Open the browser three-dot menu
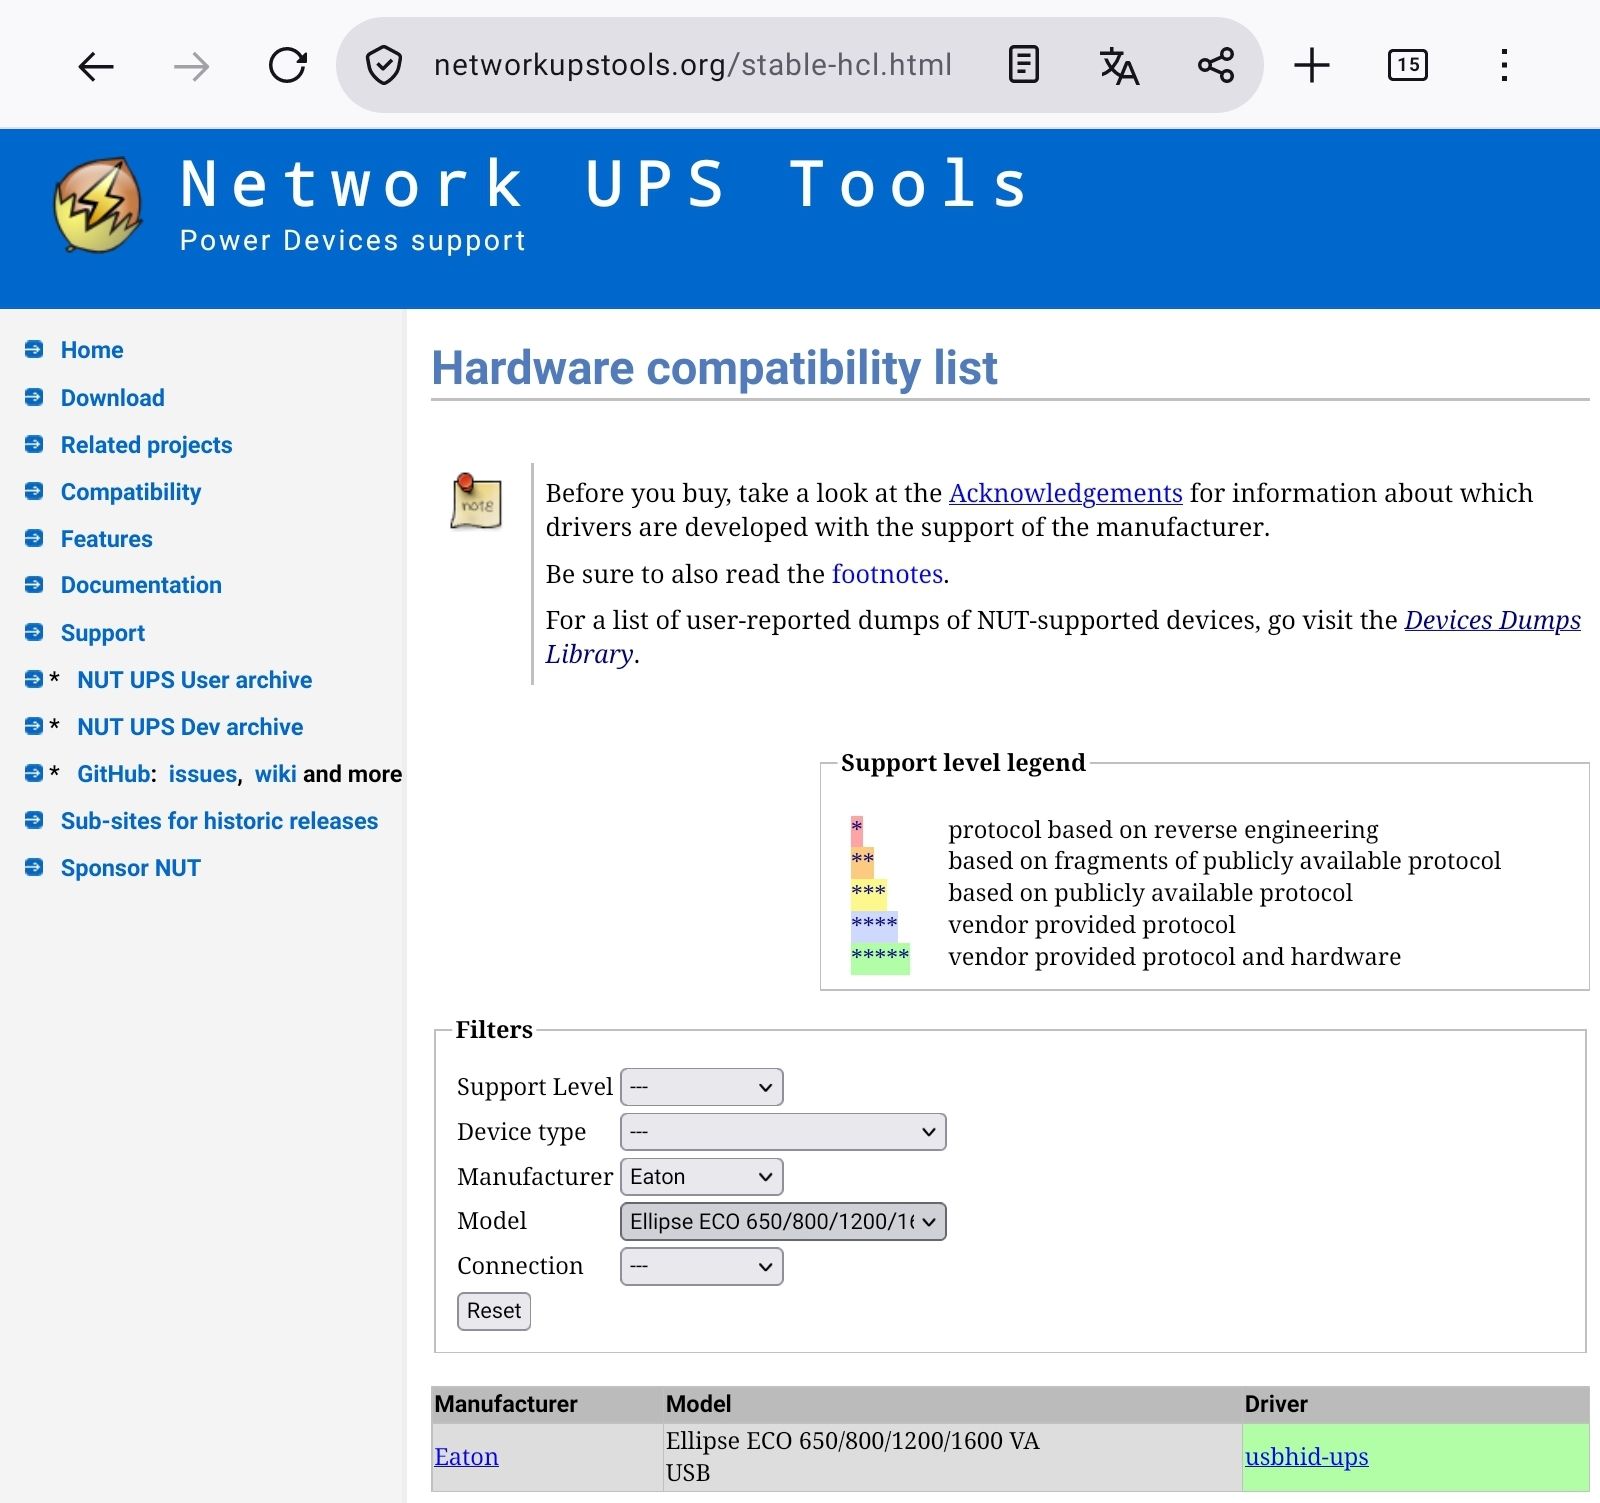The image size is (1600, 1503). tap(1503, 66)
